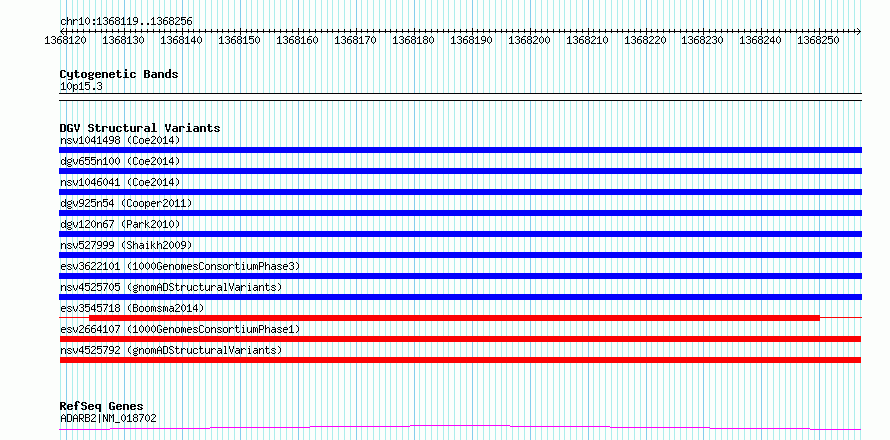Click the chr10:1368119..1368256 region label
Viewport: 890px width, 440px height.
pos(126,22)
